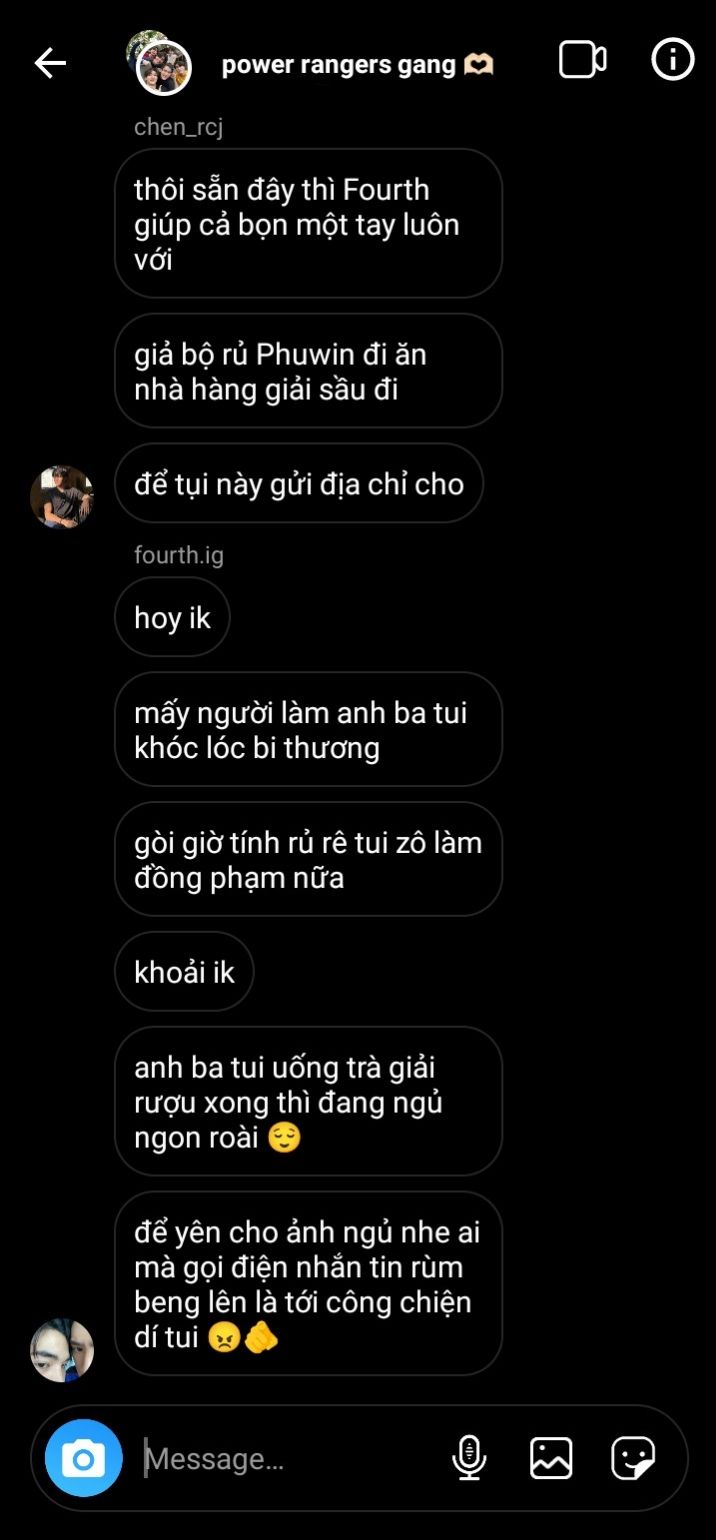
Task: Tap fourth.ig's profile picture
Action: (x=62, y=1350)
